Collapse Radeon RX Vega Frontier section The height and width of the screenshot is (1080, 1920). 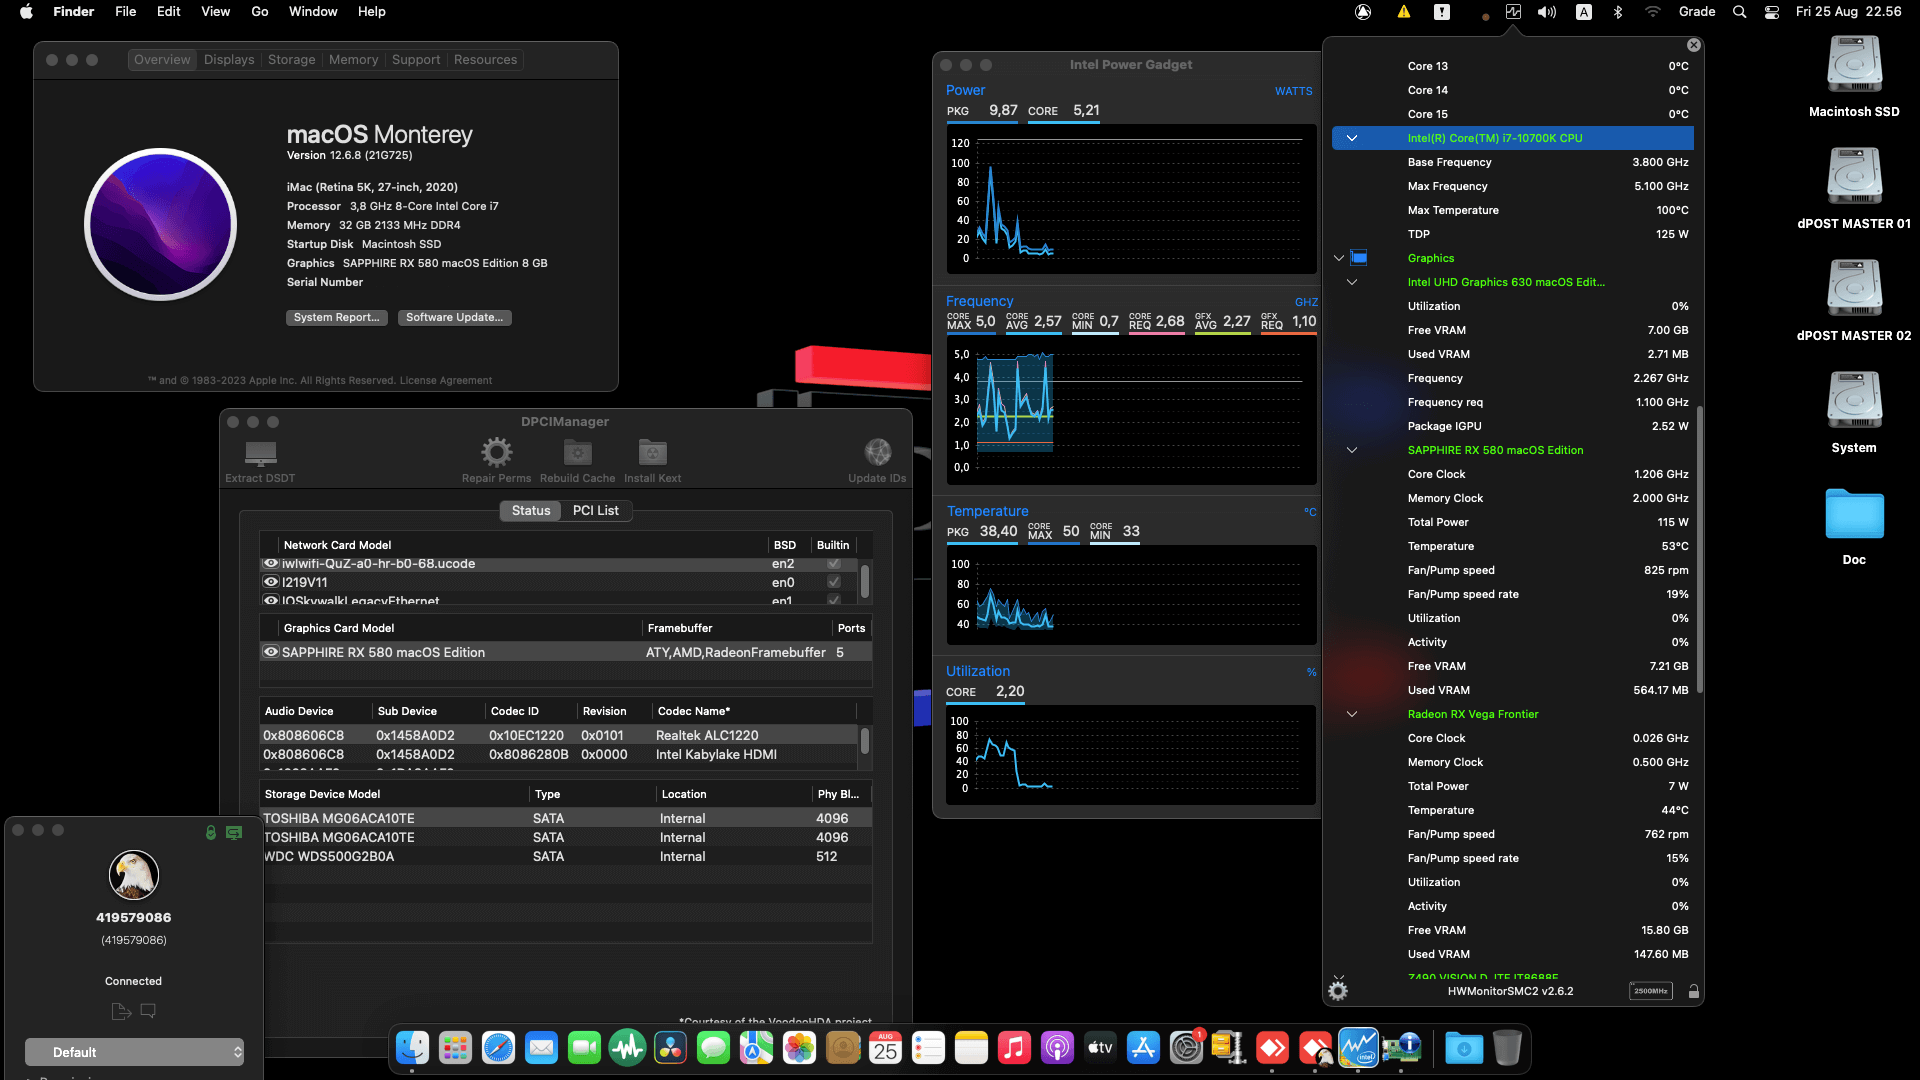point(1351,714)
